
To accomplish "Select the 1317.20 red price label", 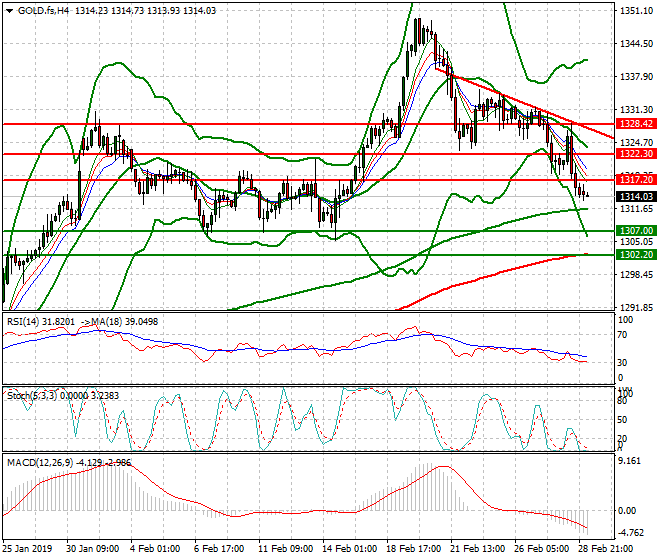I will [x=634, y=179].
